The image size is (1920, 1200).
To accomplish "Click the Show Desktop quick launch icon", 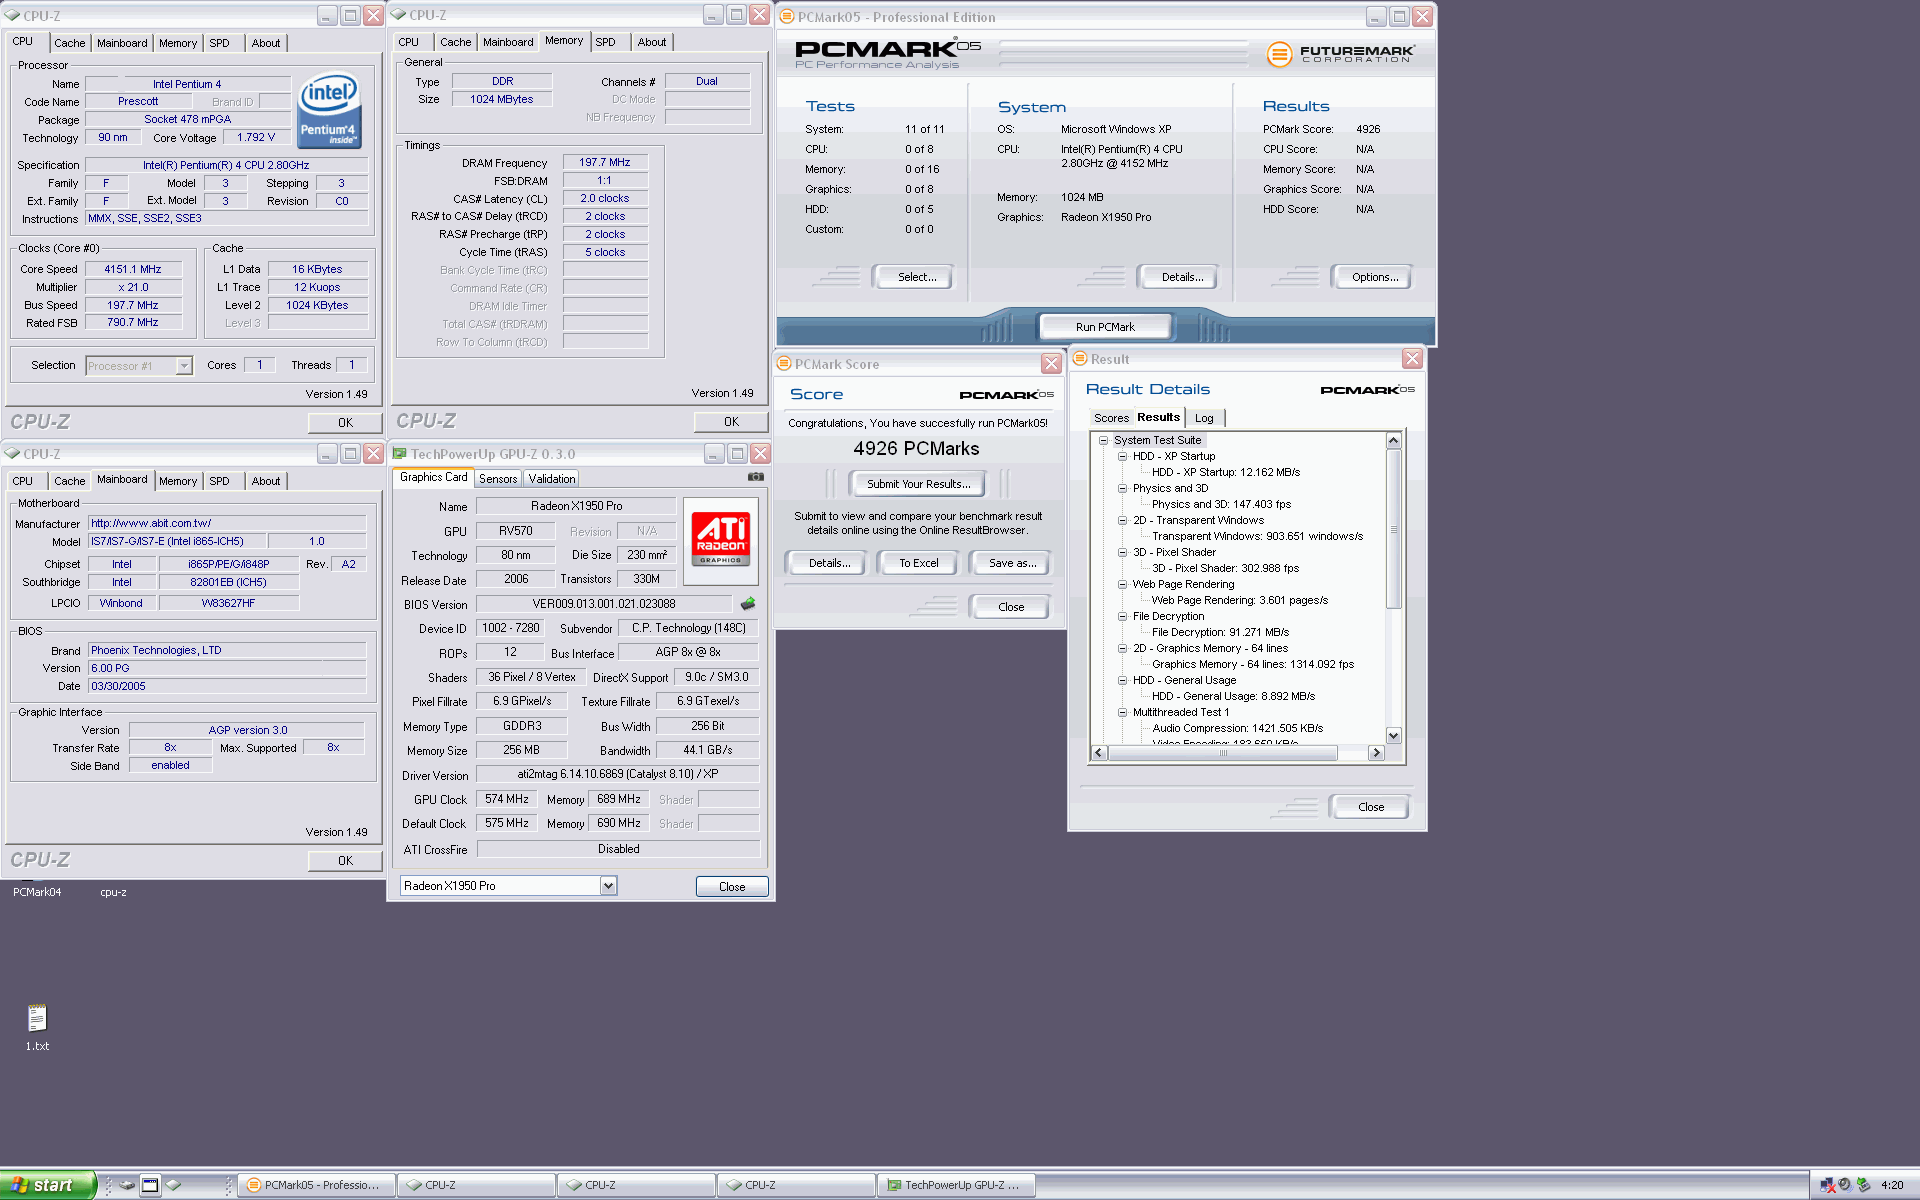I will tap(150, 1185).
